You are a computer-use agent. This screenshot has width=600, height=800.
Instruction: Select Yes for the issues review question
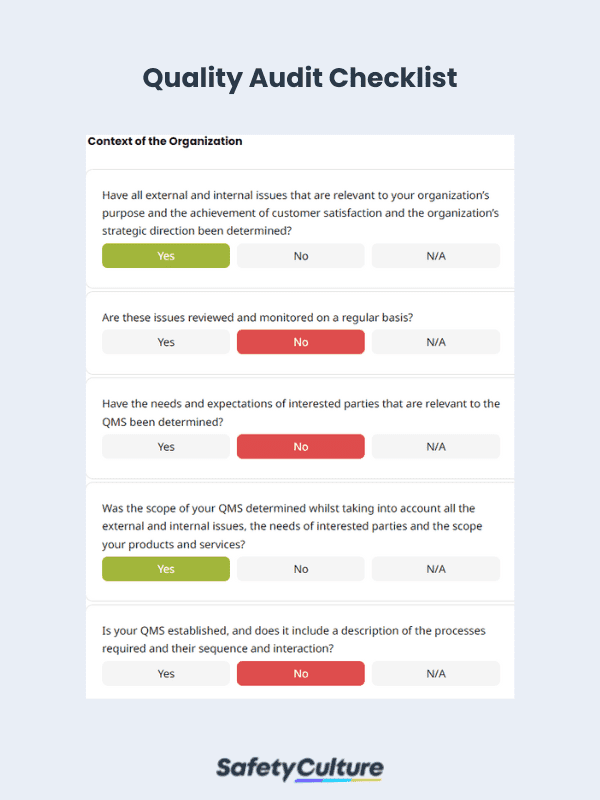pos(165,341)
